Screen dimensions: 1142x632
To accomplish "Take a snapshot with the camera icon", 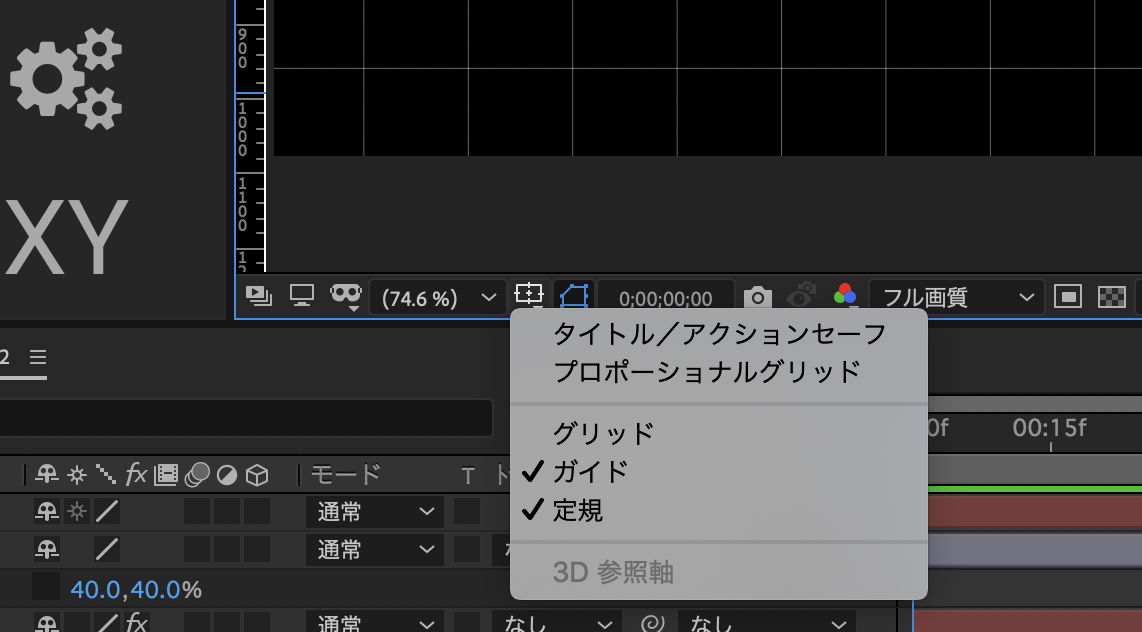I will coord(758,296).
